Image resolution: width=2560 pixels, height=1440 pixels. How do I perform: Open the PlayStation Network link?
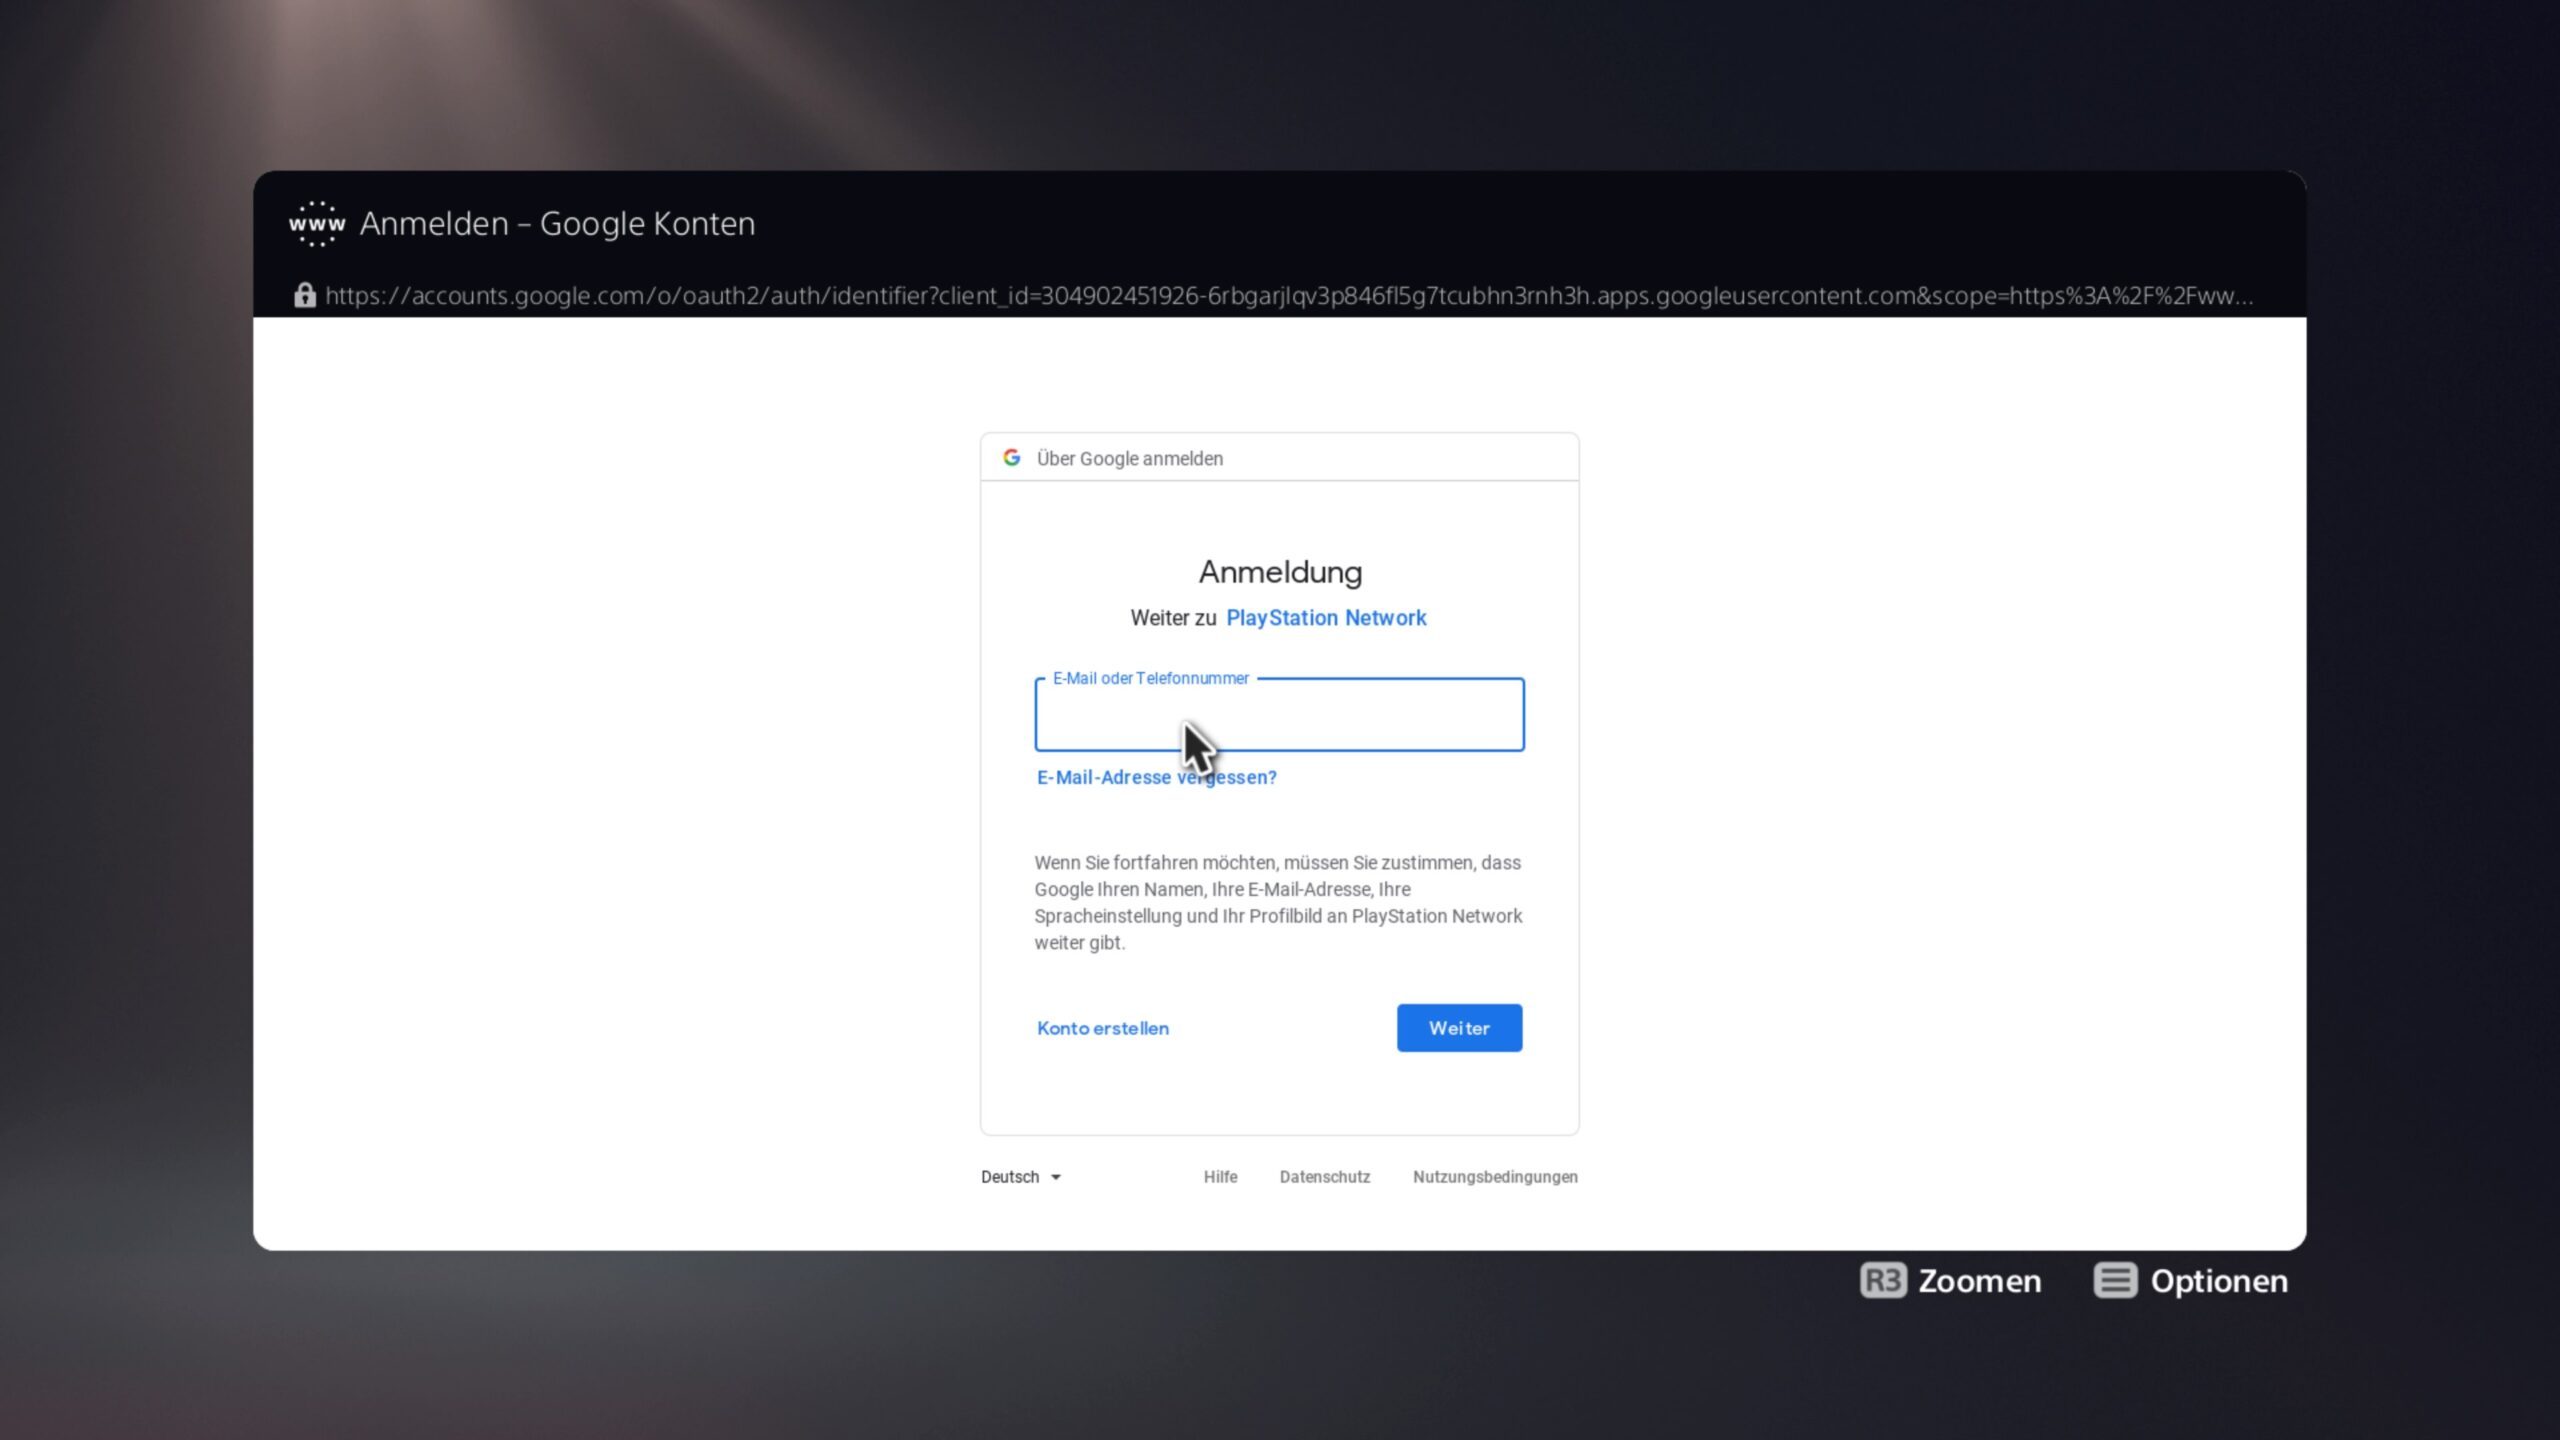click(x=1326, y=618)
